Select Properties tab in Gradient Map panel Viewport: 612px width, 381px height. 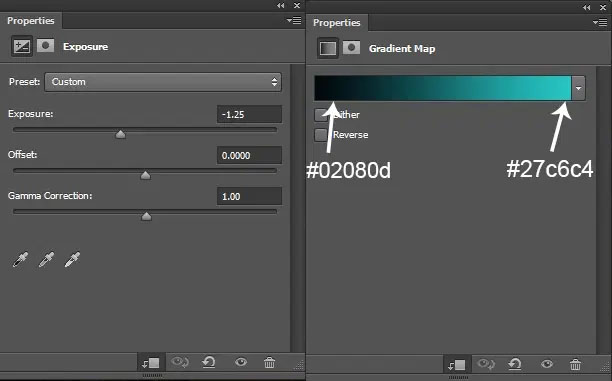point(337,23)
